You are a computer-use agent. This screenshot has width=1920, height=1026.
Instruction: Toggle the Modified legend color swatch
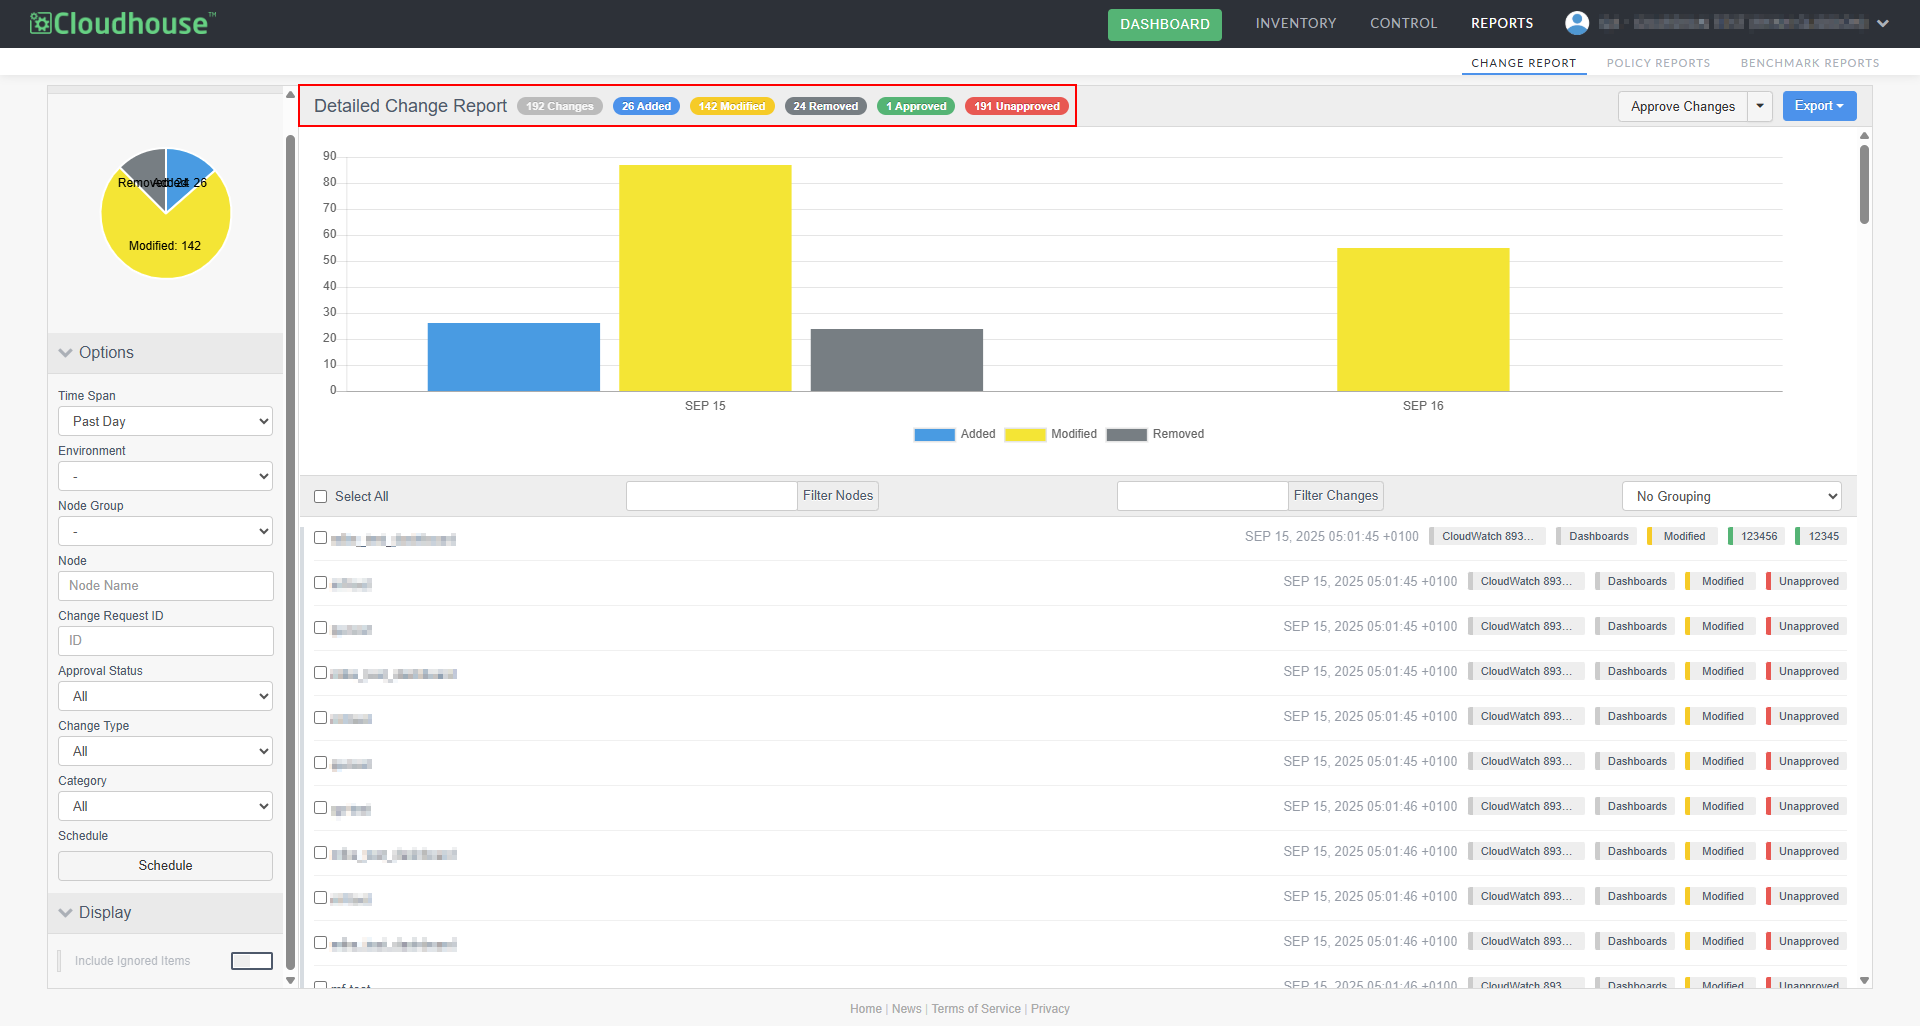pos(1024,435)
